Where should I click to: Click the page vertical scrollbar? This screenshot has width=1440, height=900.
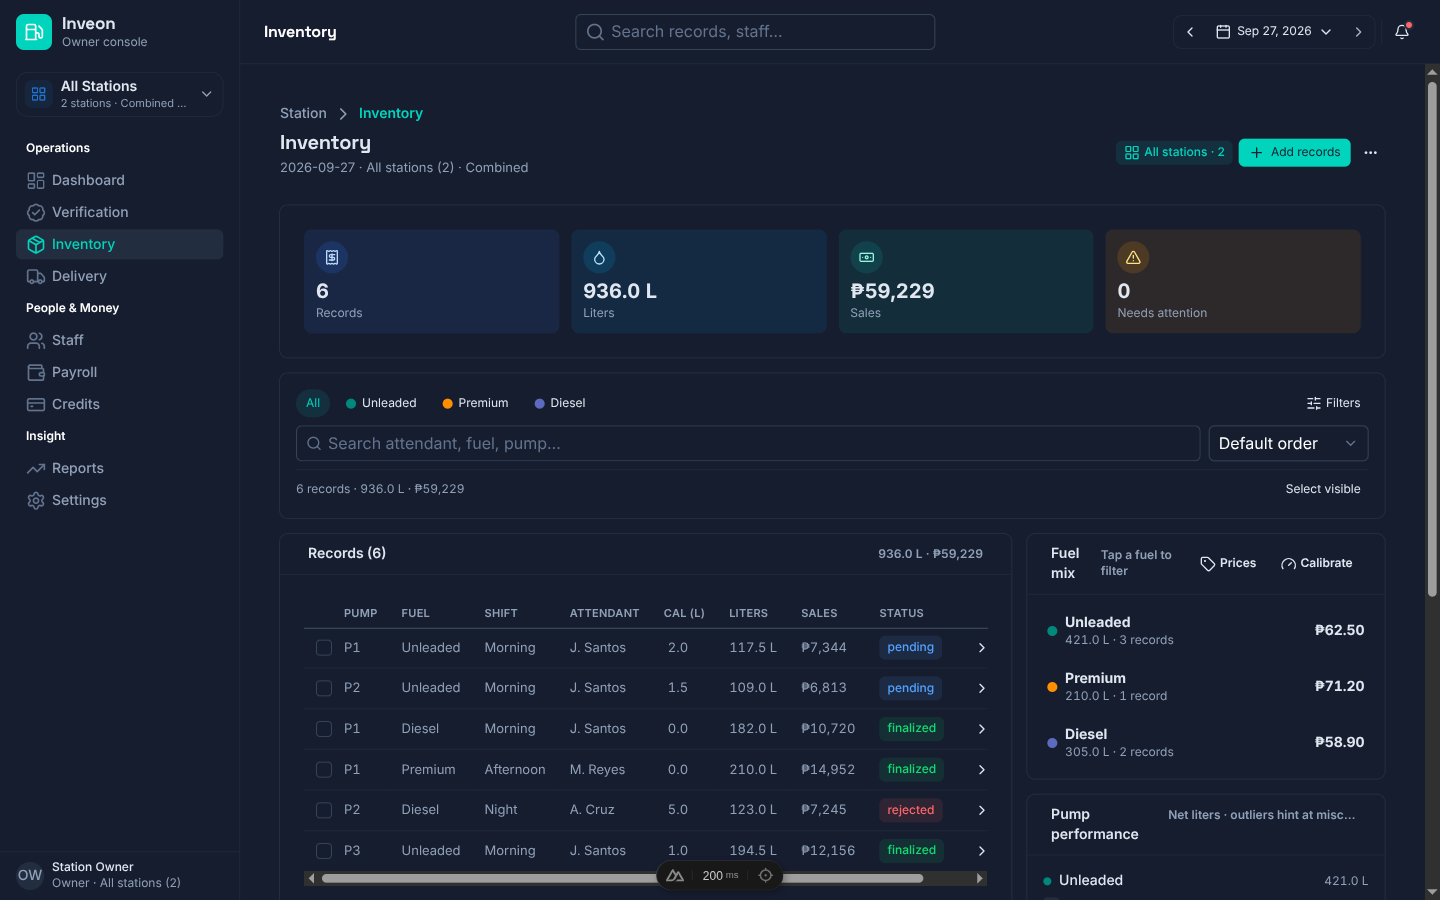[x=1432, y=339]
